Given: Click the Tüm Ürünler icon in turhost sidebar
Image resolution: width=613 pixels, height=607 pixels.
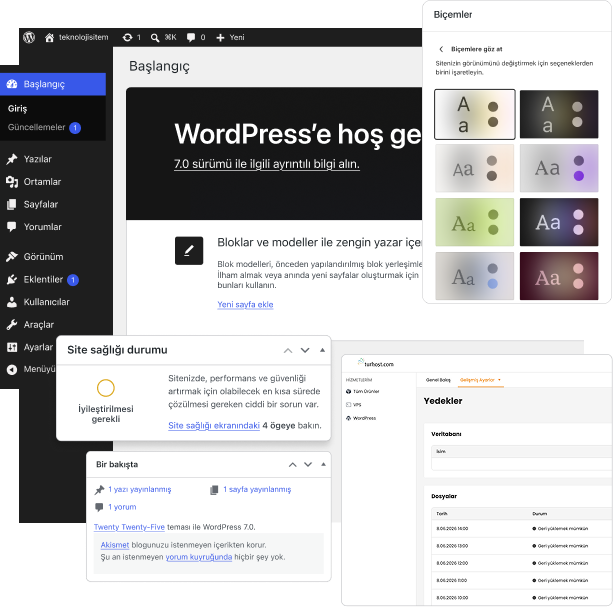Looking at the screenshot, I should pos(348,391).
